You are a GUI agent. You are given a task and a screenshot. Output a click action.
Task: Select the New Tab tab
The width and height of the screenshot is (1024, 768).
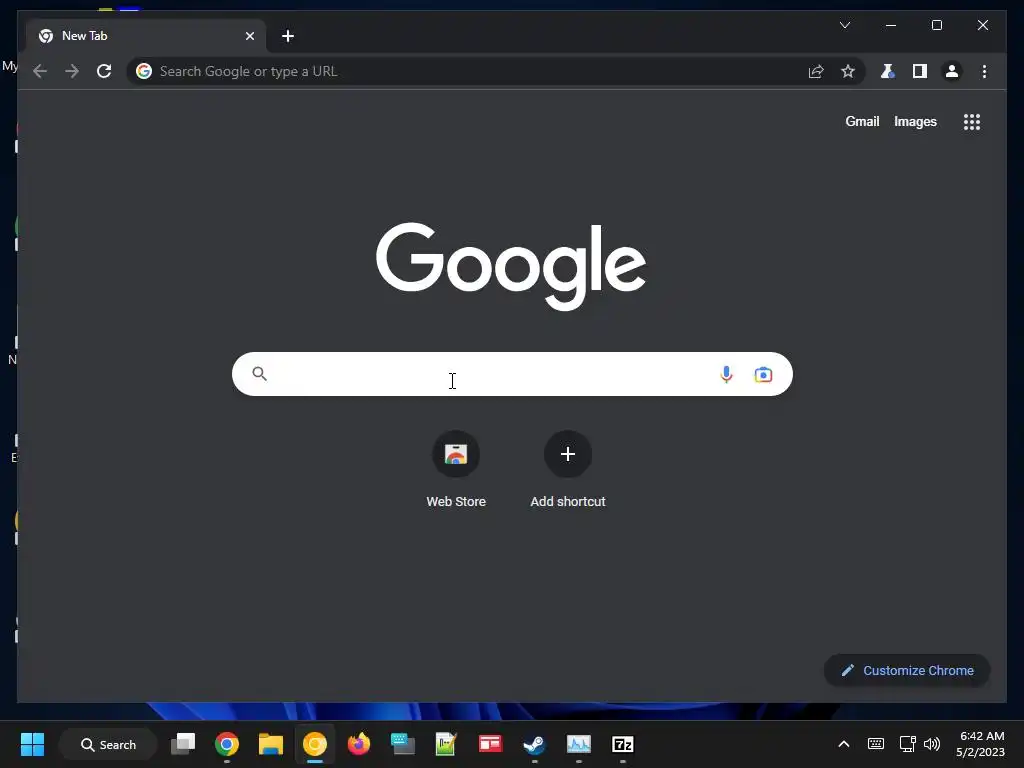[145, 36]
